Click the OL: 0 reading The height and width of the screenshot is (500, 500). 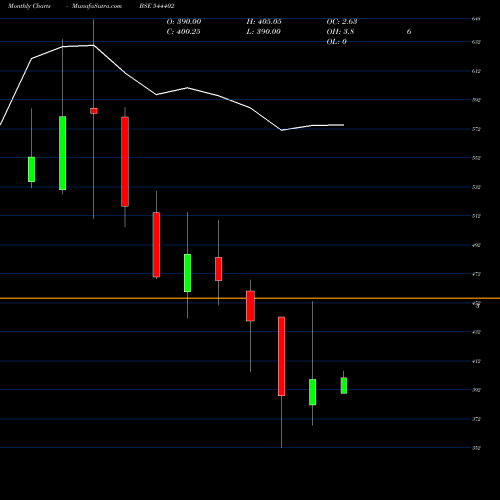pyautogui.click(x=336, y=42)
